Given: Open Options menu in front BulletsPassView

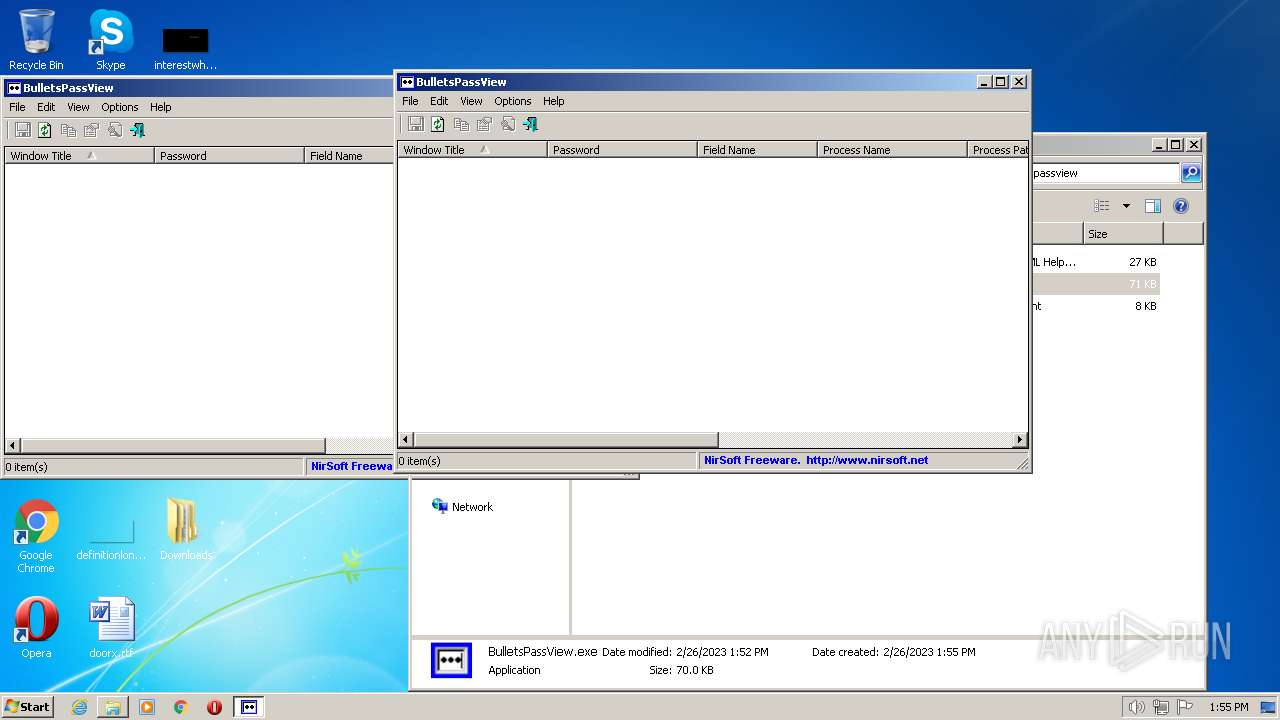Looking at the screenshot, I should [513, 101].
